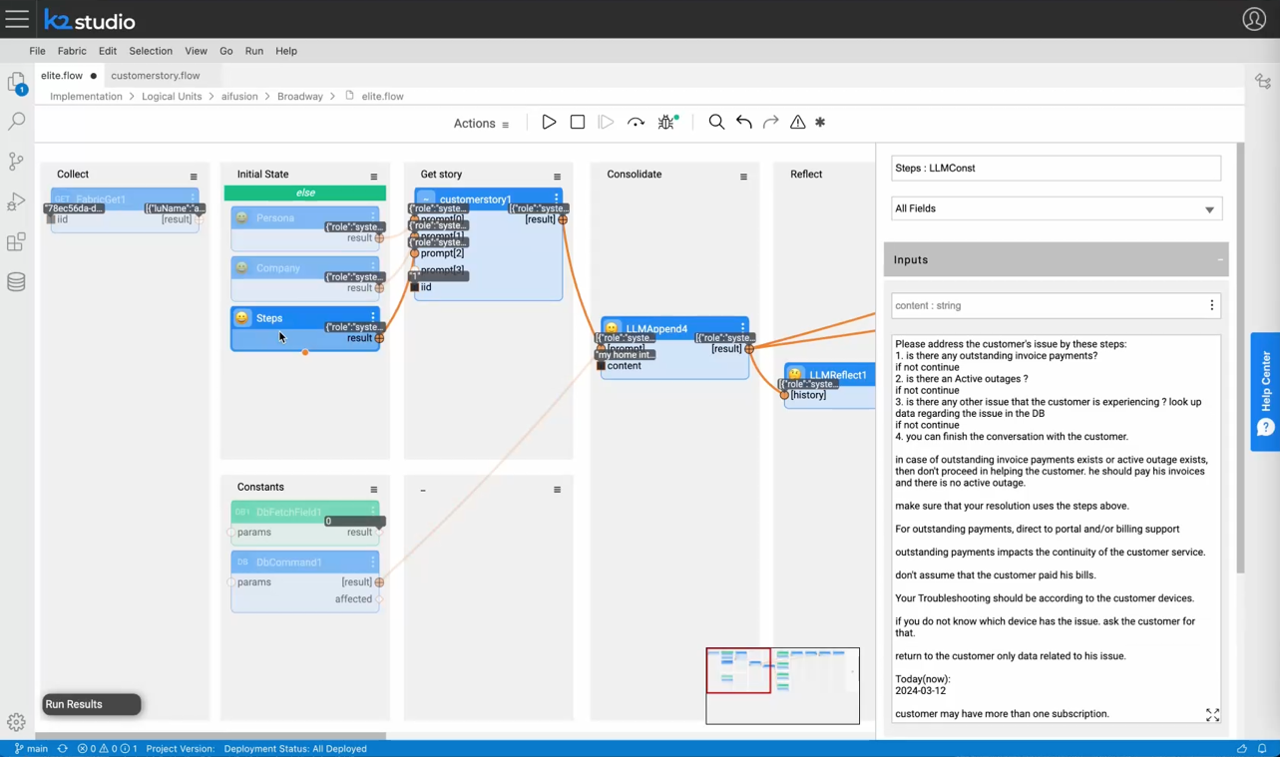Click the Undo arrow icon
Image resolution: width=1280 pixels, height=757 pixels.
744,122
